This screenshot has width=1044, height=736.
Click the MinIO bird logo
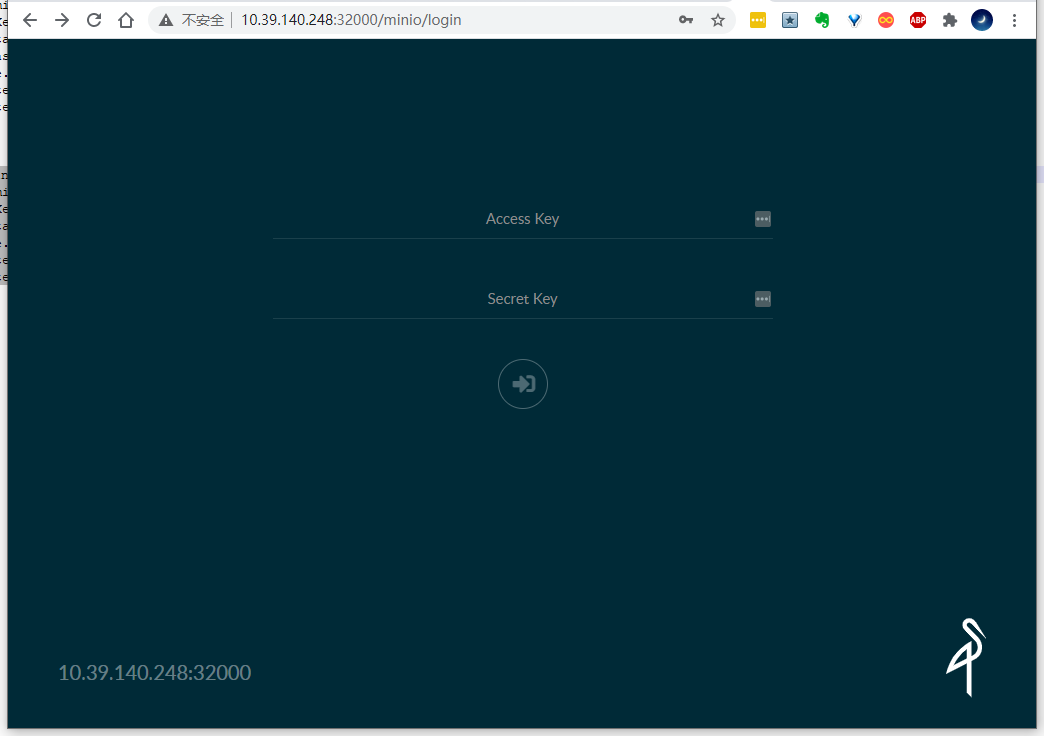[x=966, y=657]
